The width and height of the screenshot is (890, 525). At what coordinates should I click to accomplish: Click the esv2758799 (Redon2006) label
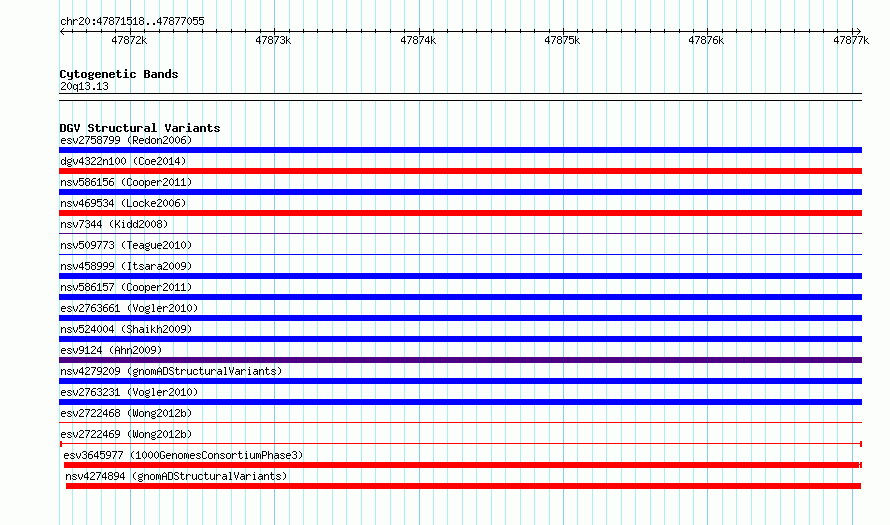[126, 140]
